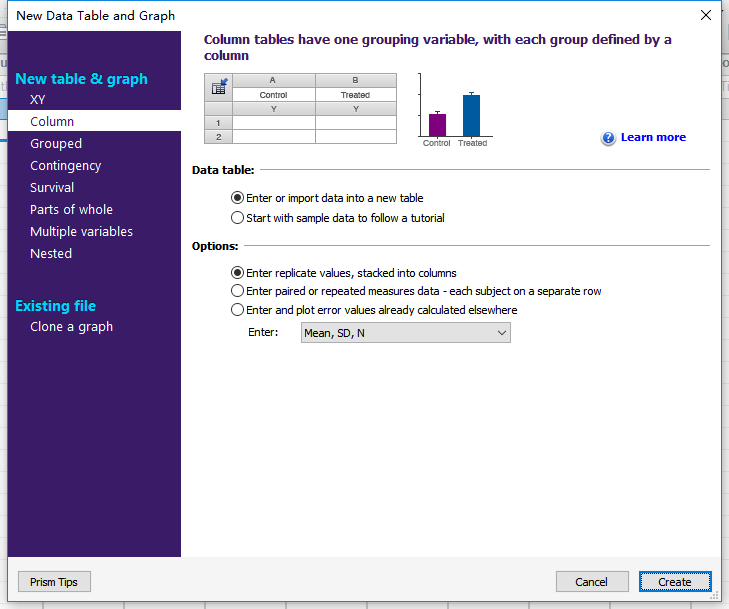This screenshot has width=729, height=609.
Task: Choose 'Enter and plot error values' option
Action: (374, 310)
